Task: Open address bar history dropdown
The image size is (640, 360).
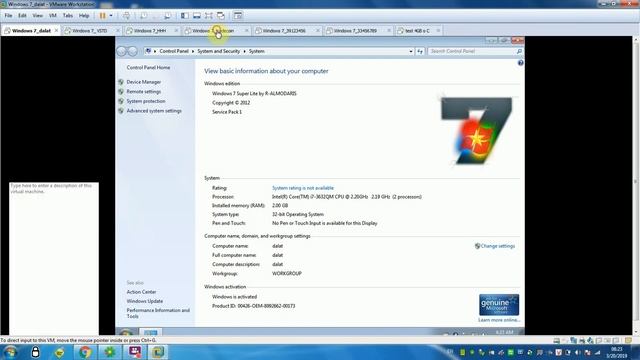Action: (x=411, y=51)
